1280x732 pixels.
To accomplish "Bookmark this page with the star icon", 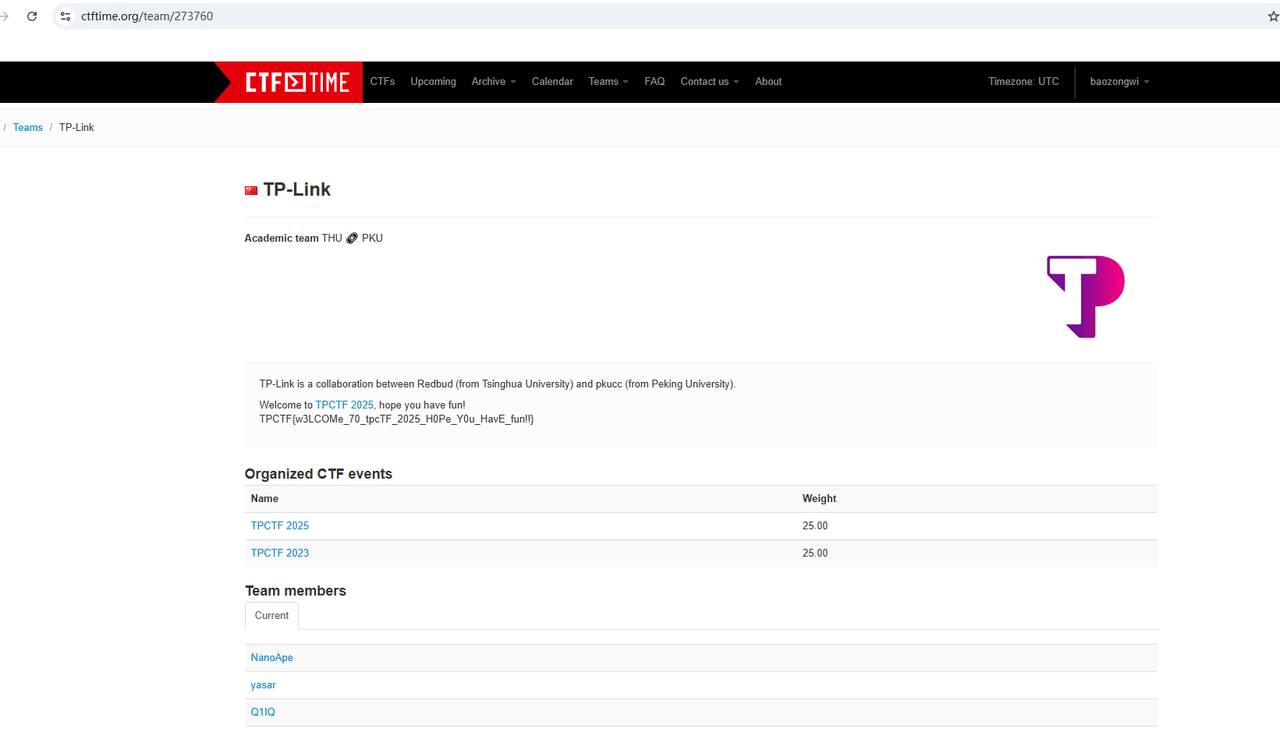I will click(1272, 16).
